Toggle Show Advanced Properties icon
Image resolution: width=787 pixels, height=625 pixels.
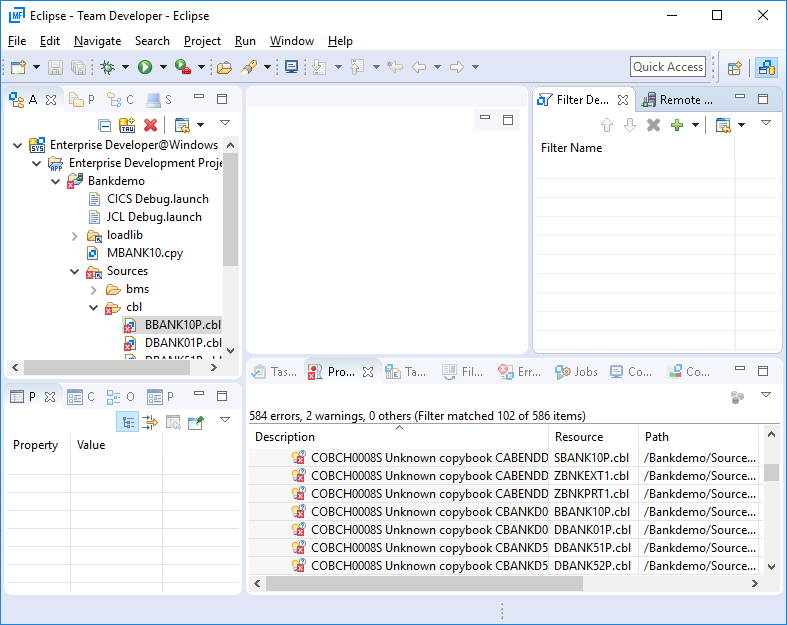pos(150,422)
